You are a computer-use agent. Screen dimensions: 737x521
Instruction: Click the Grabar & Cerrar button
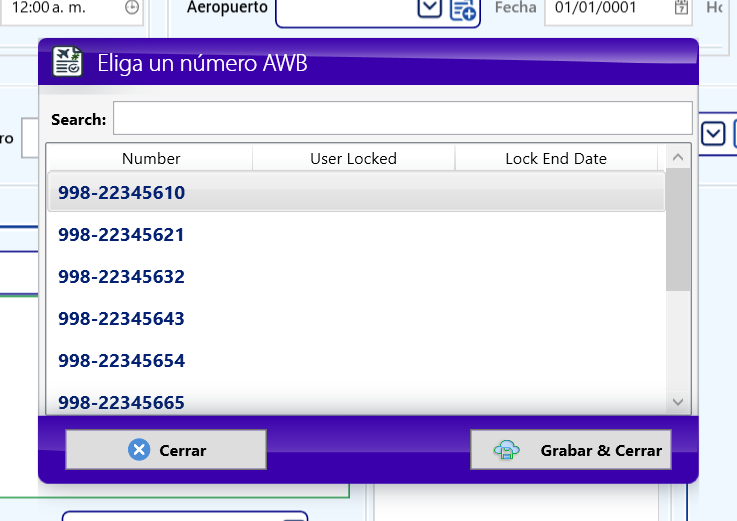click(x=571, y=450)
